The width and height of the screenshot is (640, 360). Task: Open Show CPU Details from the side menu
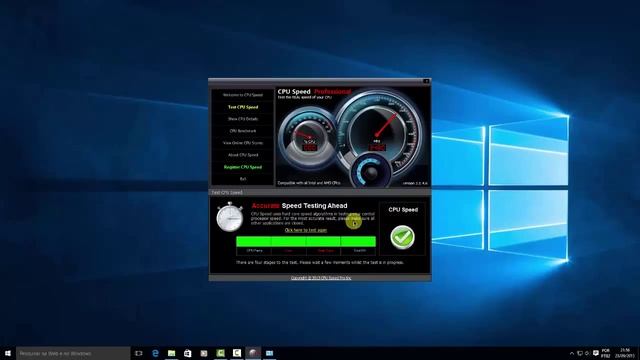point(243,119)
